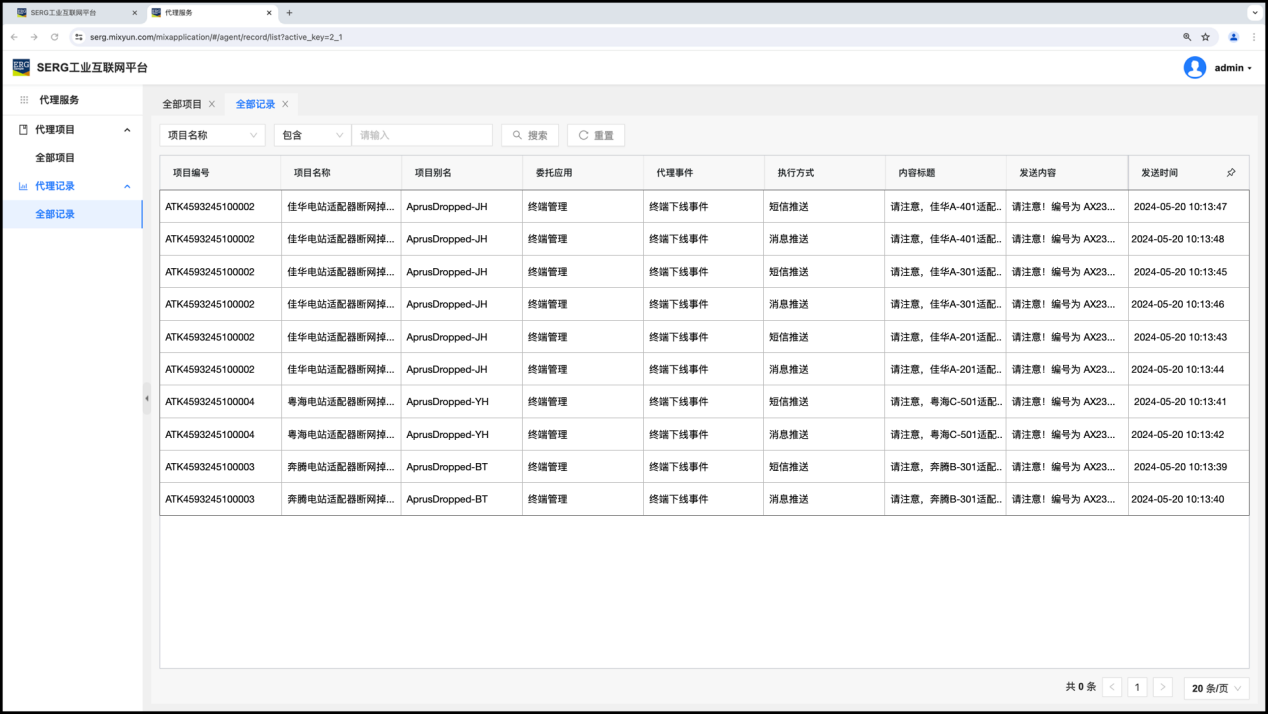Click the 请输入 search input field

click(421, 135)
